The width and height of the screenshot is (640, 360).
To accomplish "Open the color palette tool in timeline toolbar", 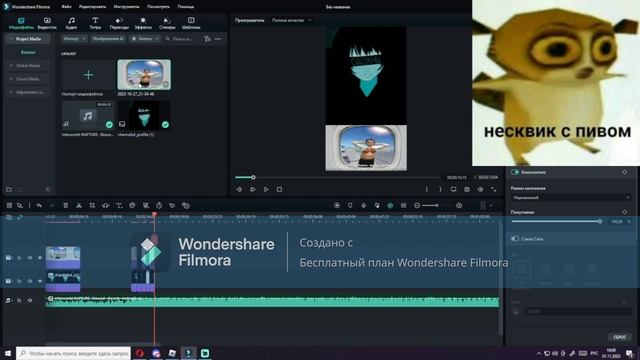I will coord(132,205).
